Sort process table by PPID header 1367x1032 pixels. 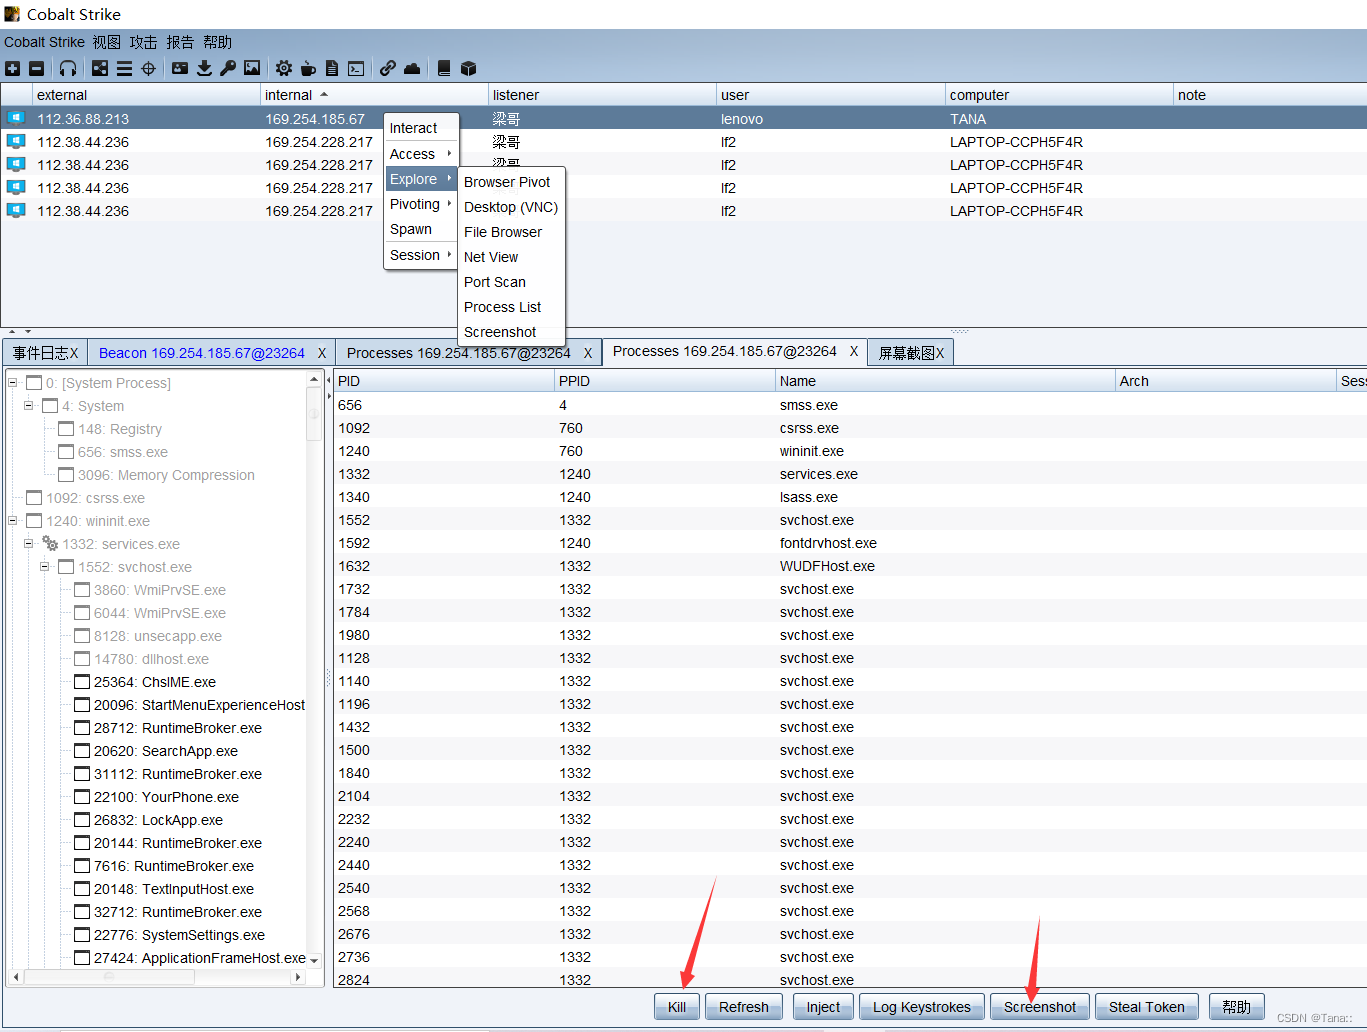click(x=664, y=381)
